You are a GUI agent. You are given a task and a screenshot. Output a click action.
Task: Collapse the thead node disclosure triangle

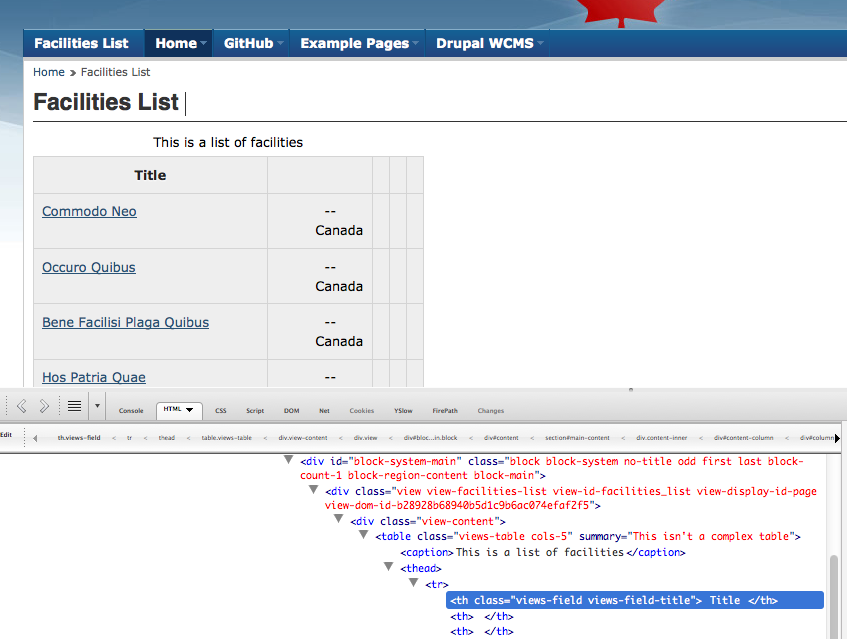tap(389, 567)
